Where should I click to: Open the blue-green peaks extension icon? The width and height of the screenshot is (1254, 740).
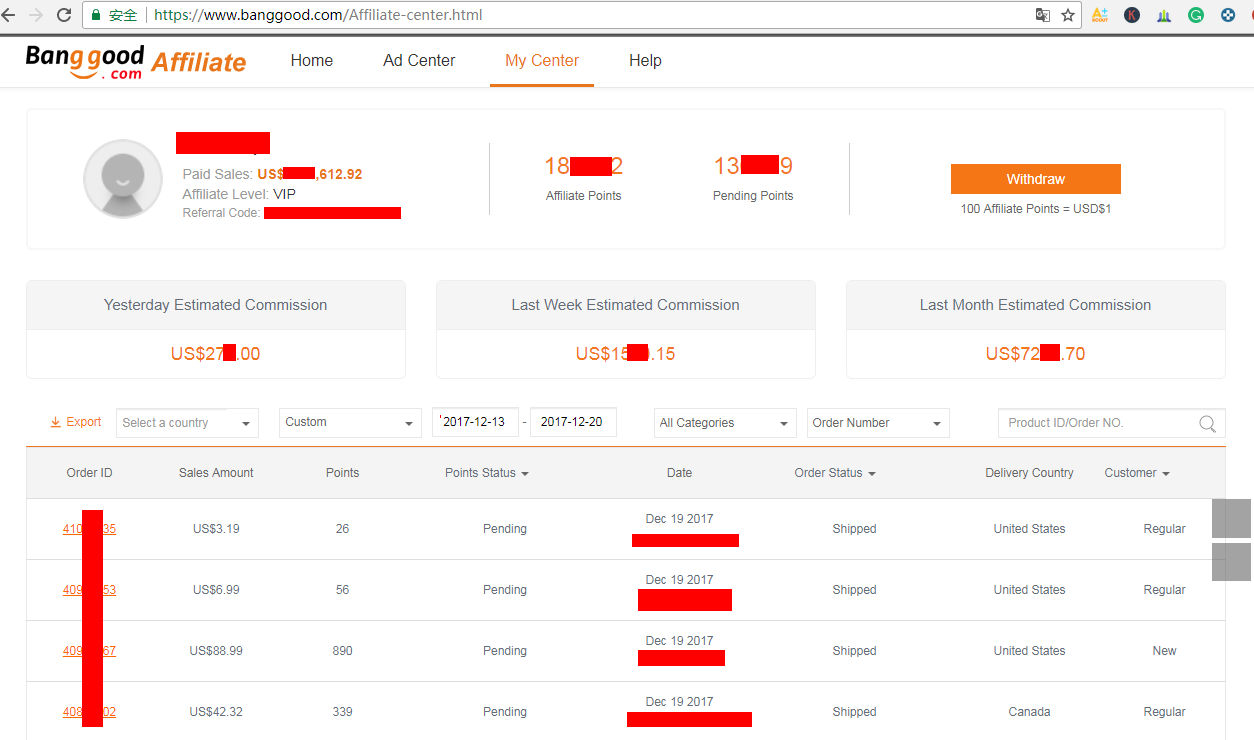click(1164, 15)
